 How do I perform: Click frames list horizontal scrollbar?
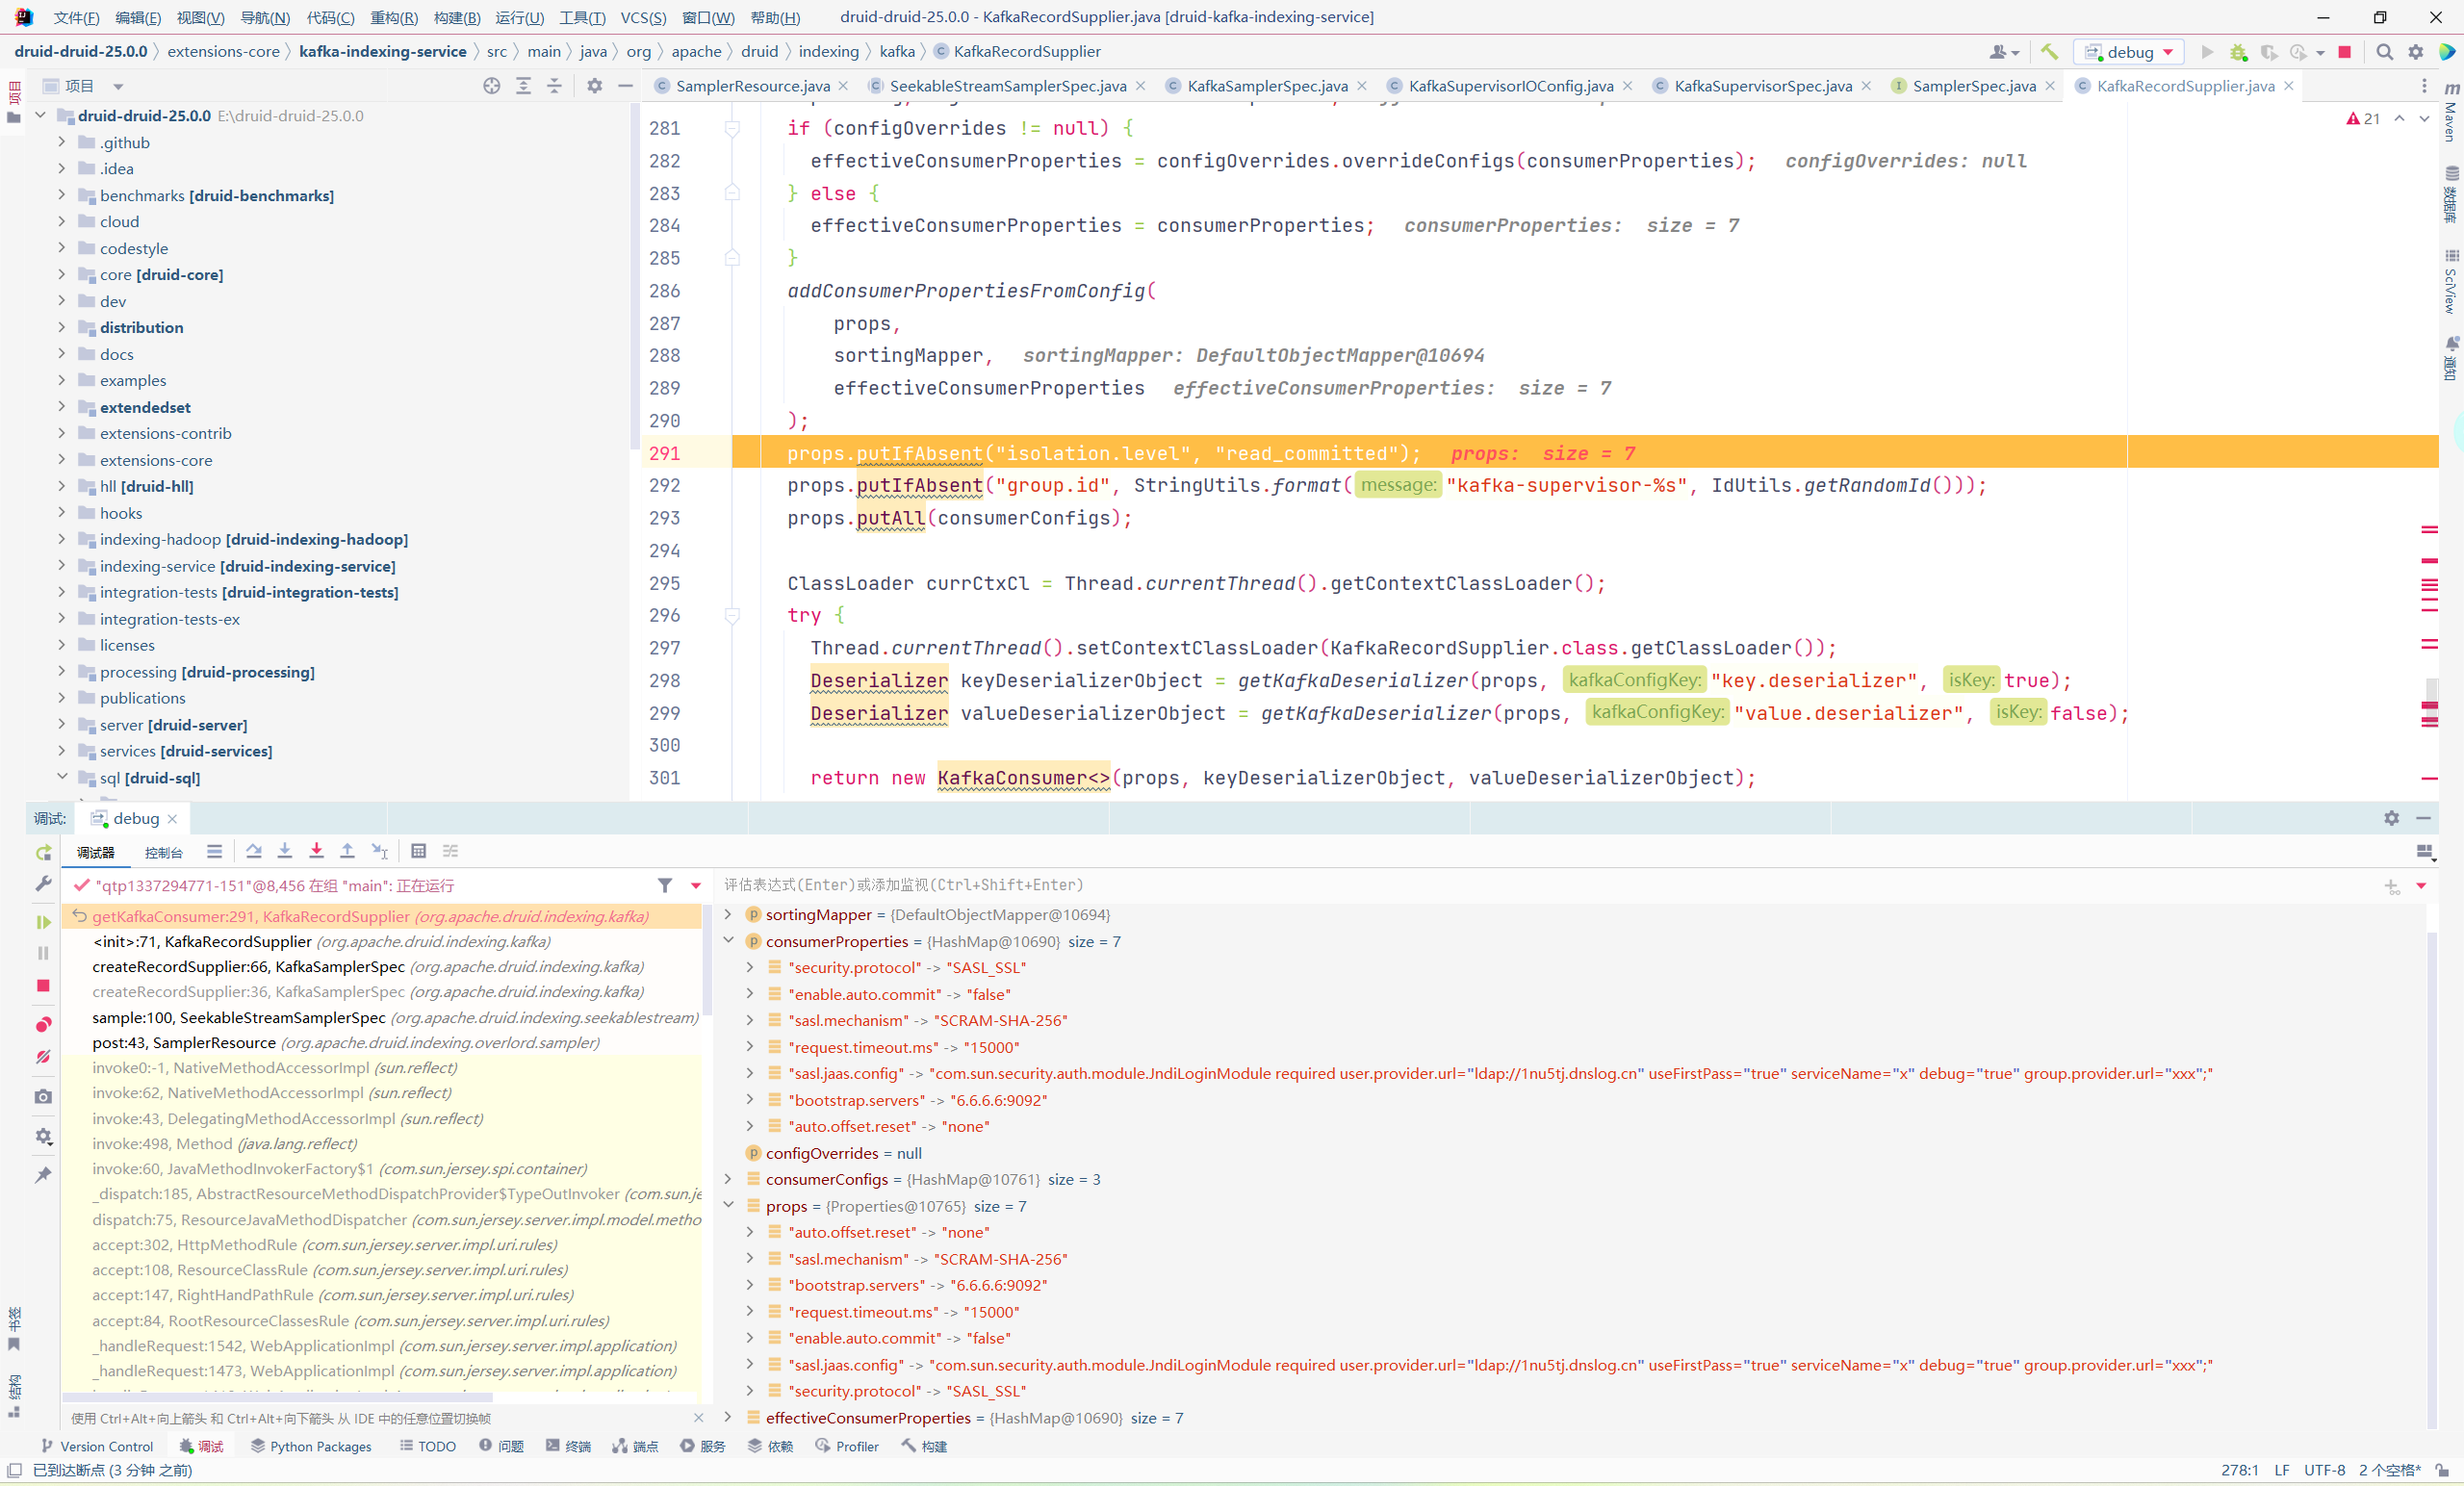coord(277,1398)
